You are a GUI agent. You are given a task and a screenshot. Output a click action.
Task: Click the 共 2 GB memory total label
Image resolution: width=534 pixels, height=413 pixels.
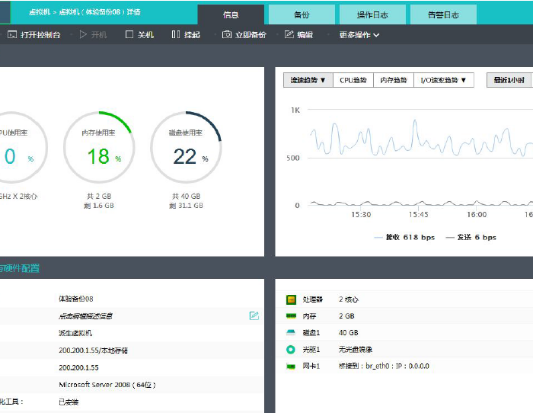(99, 196)
